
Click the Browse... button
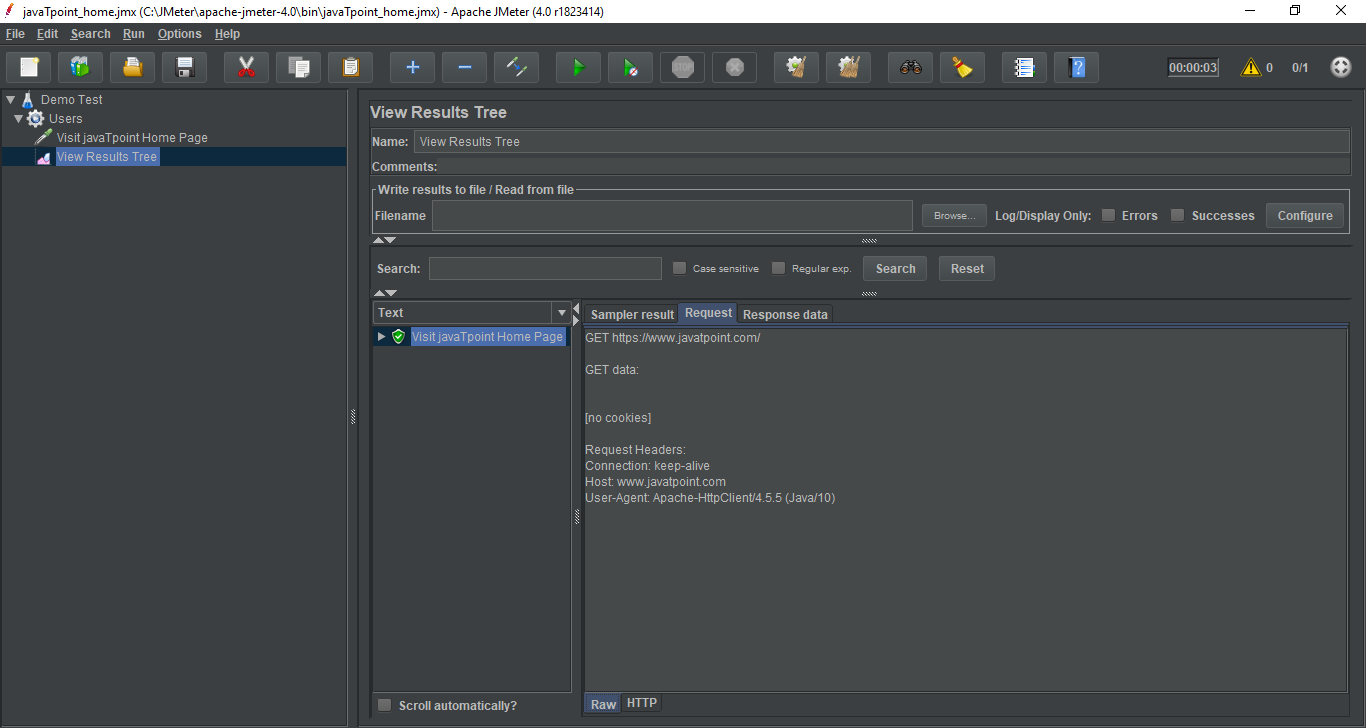pos(954,215)
